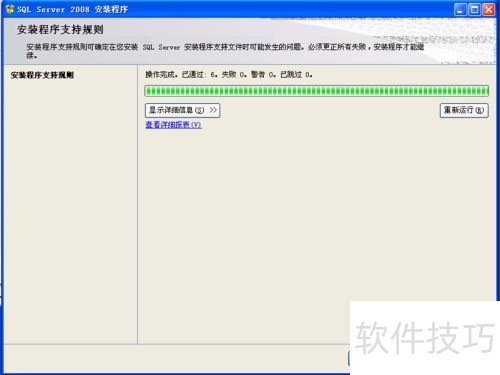
Task: Re-run checks with the 重新运行(R) button
Action: [464, 110]
